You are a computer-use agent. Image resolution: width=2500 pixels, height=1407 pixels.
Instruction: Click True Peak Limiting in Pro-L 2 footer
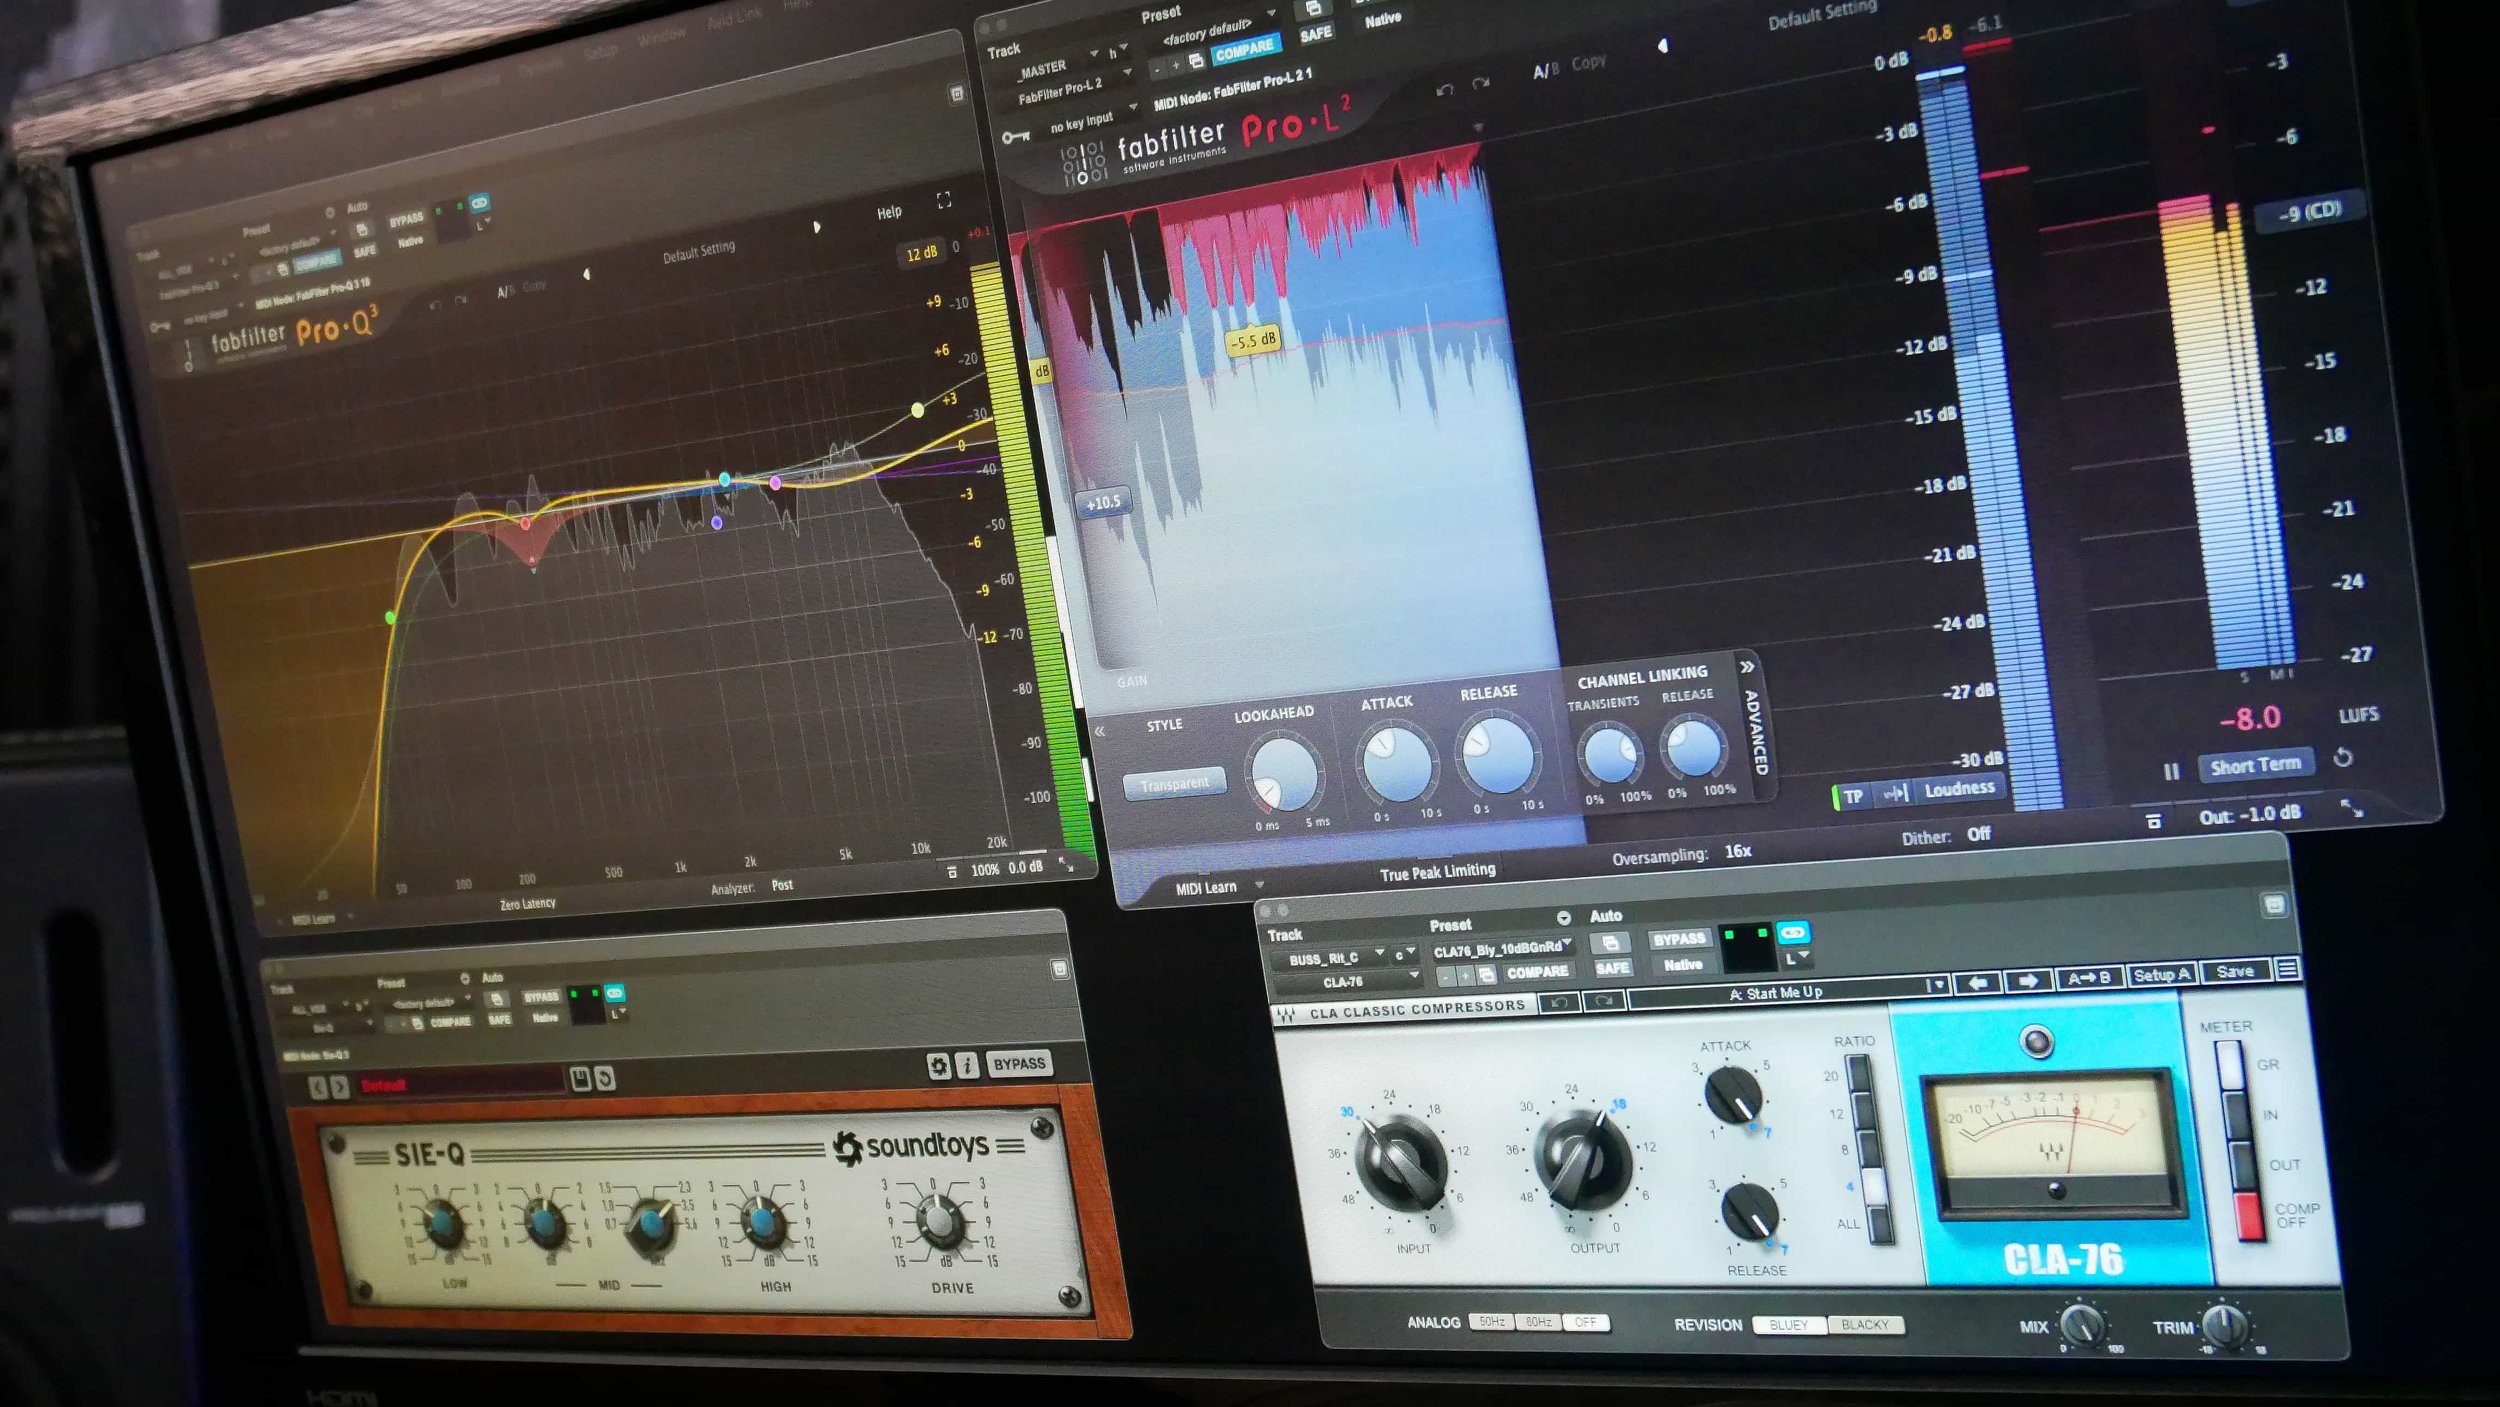1437,872
